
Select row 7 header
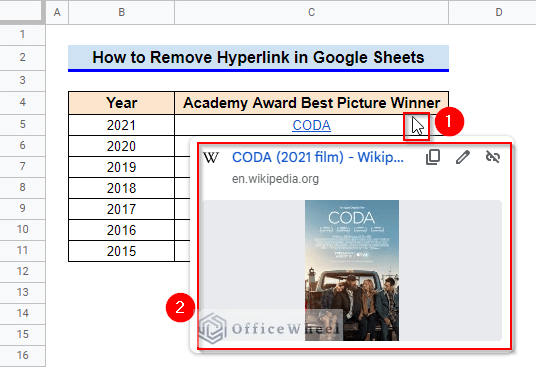(22, 166)
